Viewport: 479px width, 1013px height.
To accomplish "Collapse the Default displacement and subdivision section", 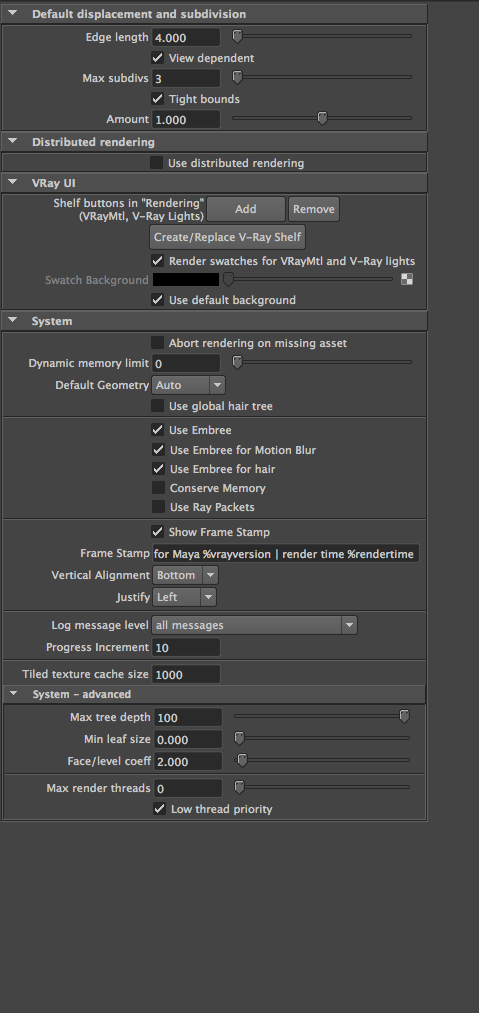I will (x=13, y=14).
